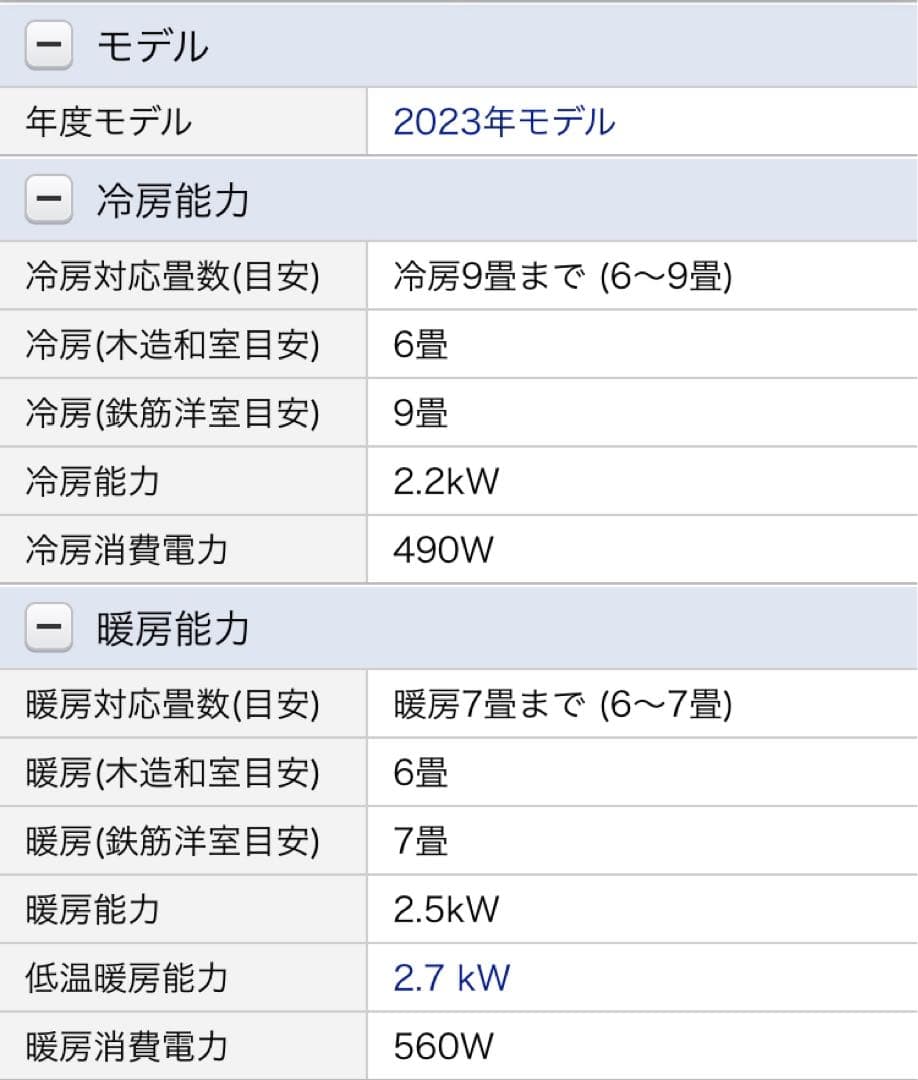Viewport: 918px width, 1080px height.
Task: Click the 490W cooling power value
Action: (443, 550)
